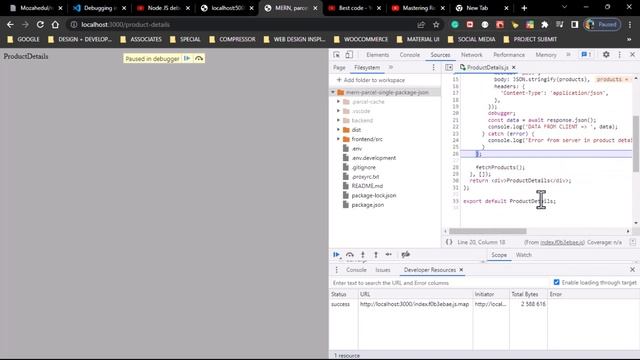Open the .env file
The height and width of the screenshot is (360, 640).
click(356, 149)
